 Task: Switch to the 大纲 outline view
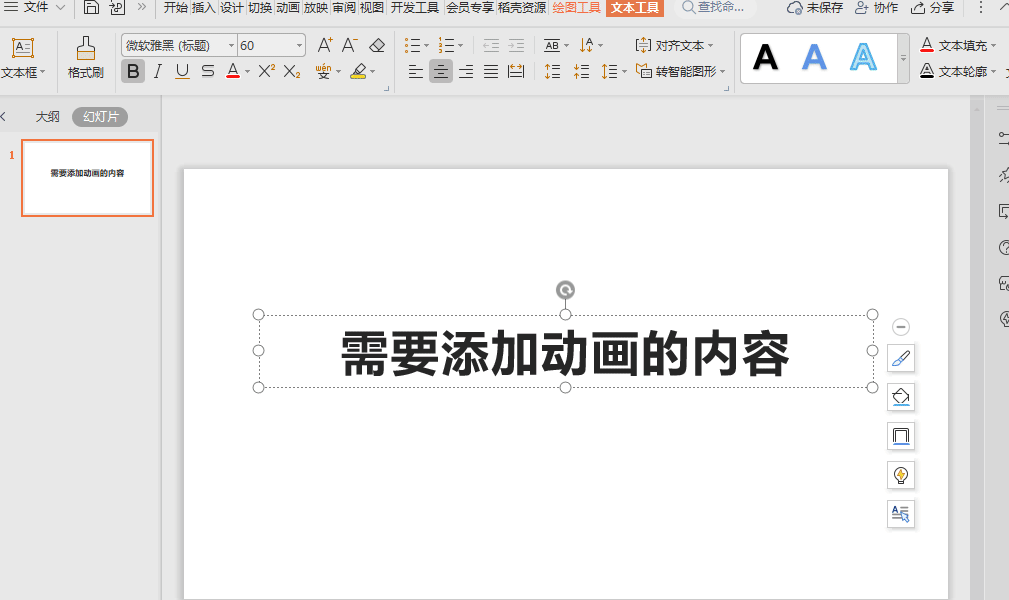pos(48,117)
